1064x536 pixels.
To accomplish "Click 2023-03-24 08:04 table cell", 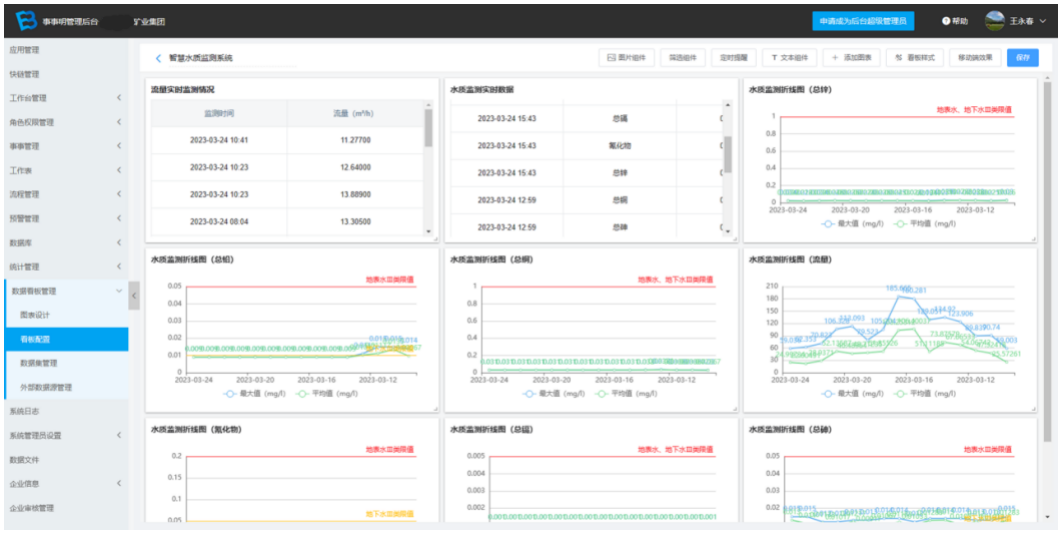I will (218, 222).
